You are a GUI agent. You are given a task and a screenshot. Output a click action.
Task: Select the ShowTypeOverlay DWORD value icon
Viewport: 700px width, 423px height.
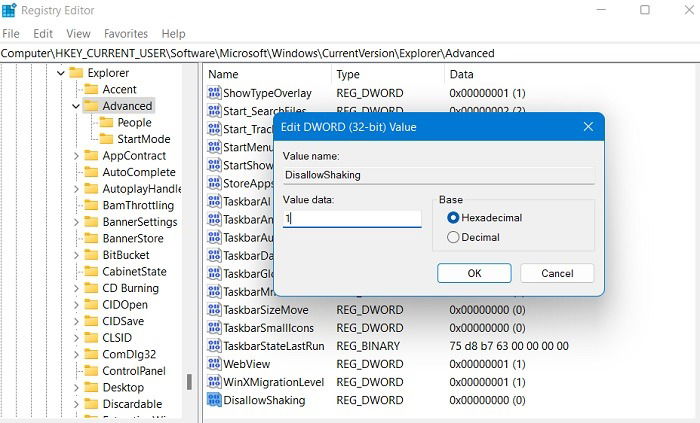214,93
